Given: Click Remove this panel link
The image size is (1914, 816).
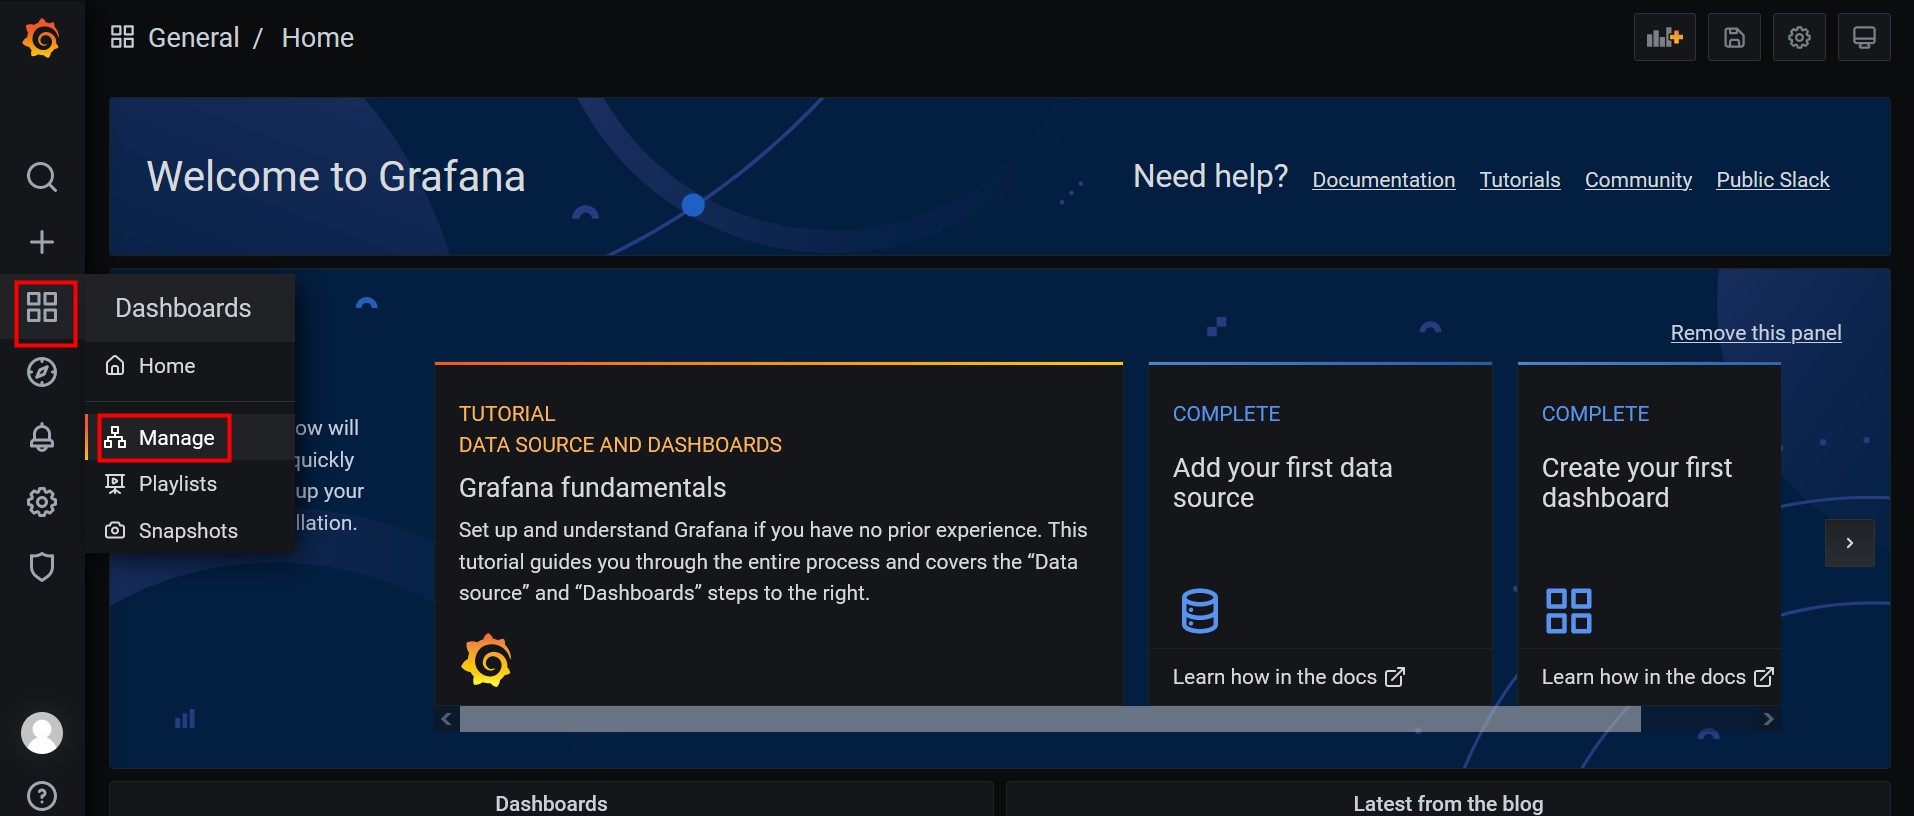Looking at the screenshot, I should (x=1756, y=333).
